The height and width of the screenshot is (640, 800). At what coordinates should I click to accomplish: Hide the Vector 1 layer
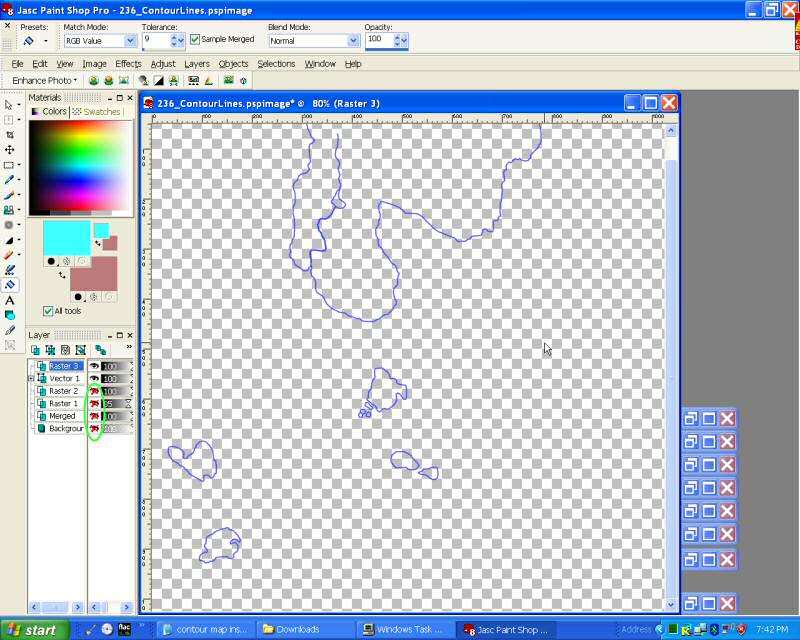pos(95,379)
